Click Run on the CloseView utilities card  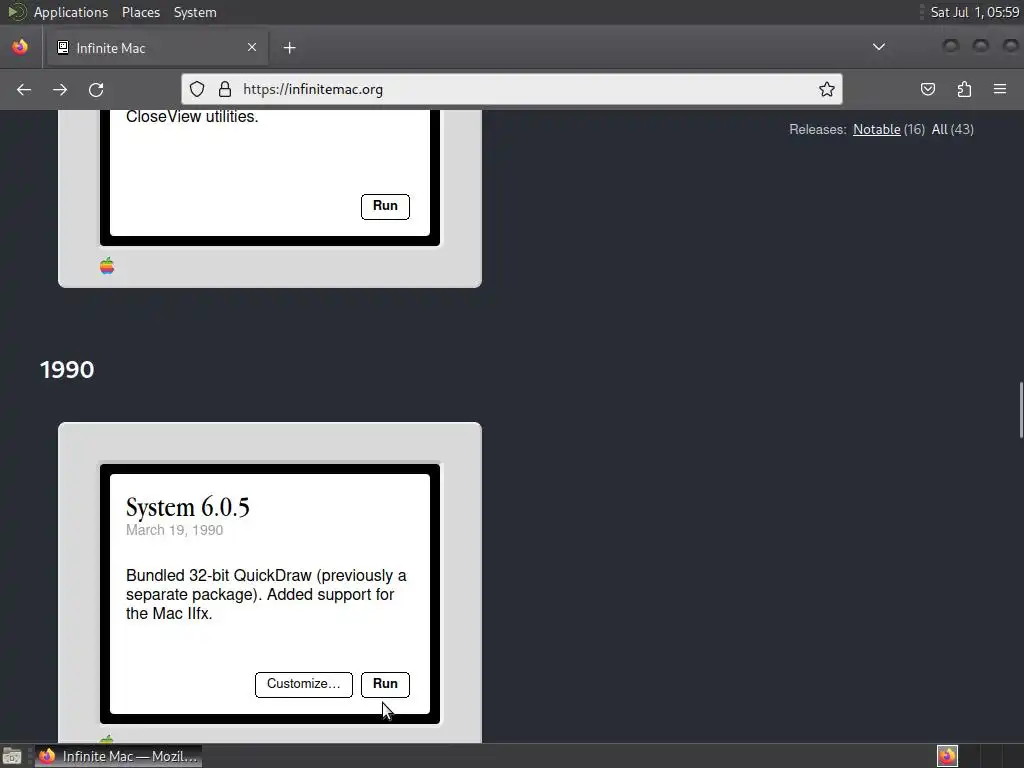(x=385, y=206)
